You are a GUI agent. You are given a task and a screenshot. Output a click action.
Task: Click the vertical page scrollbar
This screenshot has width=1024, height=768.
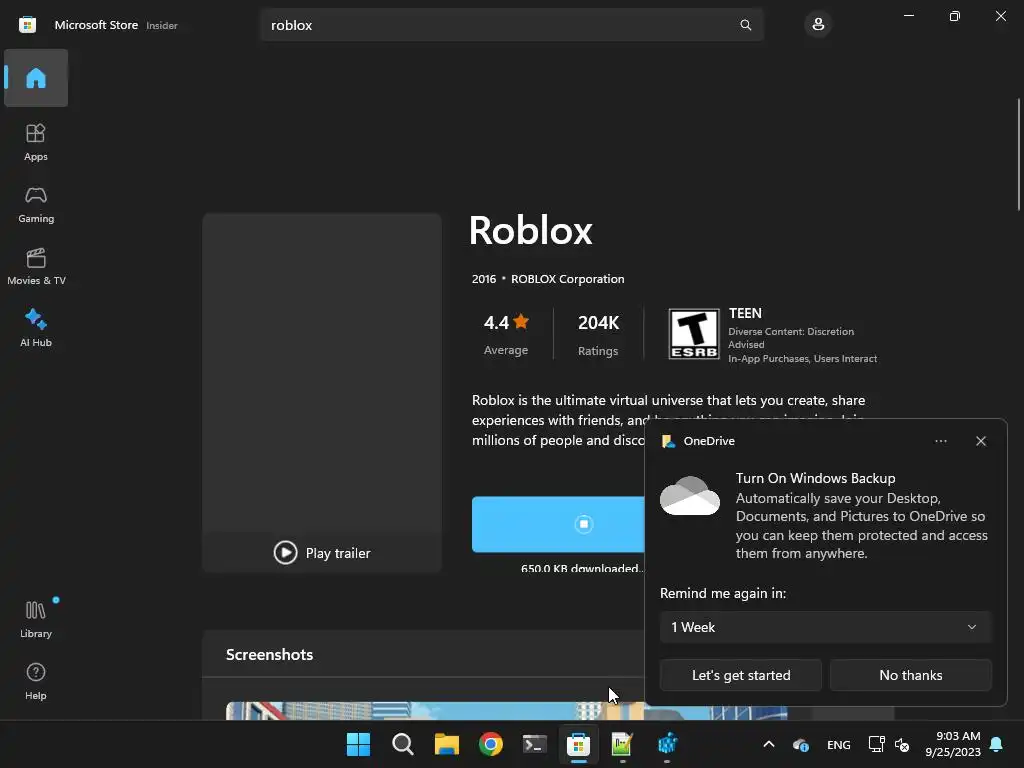pyautogui.click(x=1019, y=154)
